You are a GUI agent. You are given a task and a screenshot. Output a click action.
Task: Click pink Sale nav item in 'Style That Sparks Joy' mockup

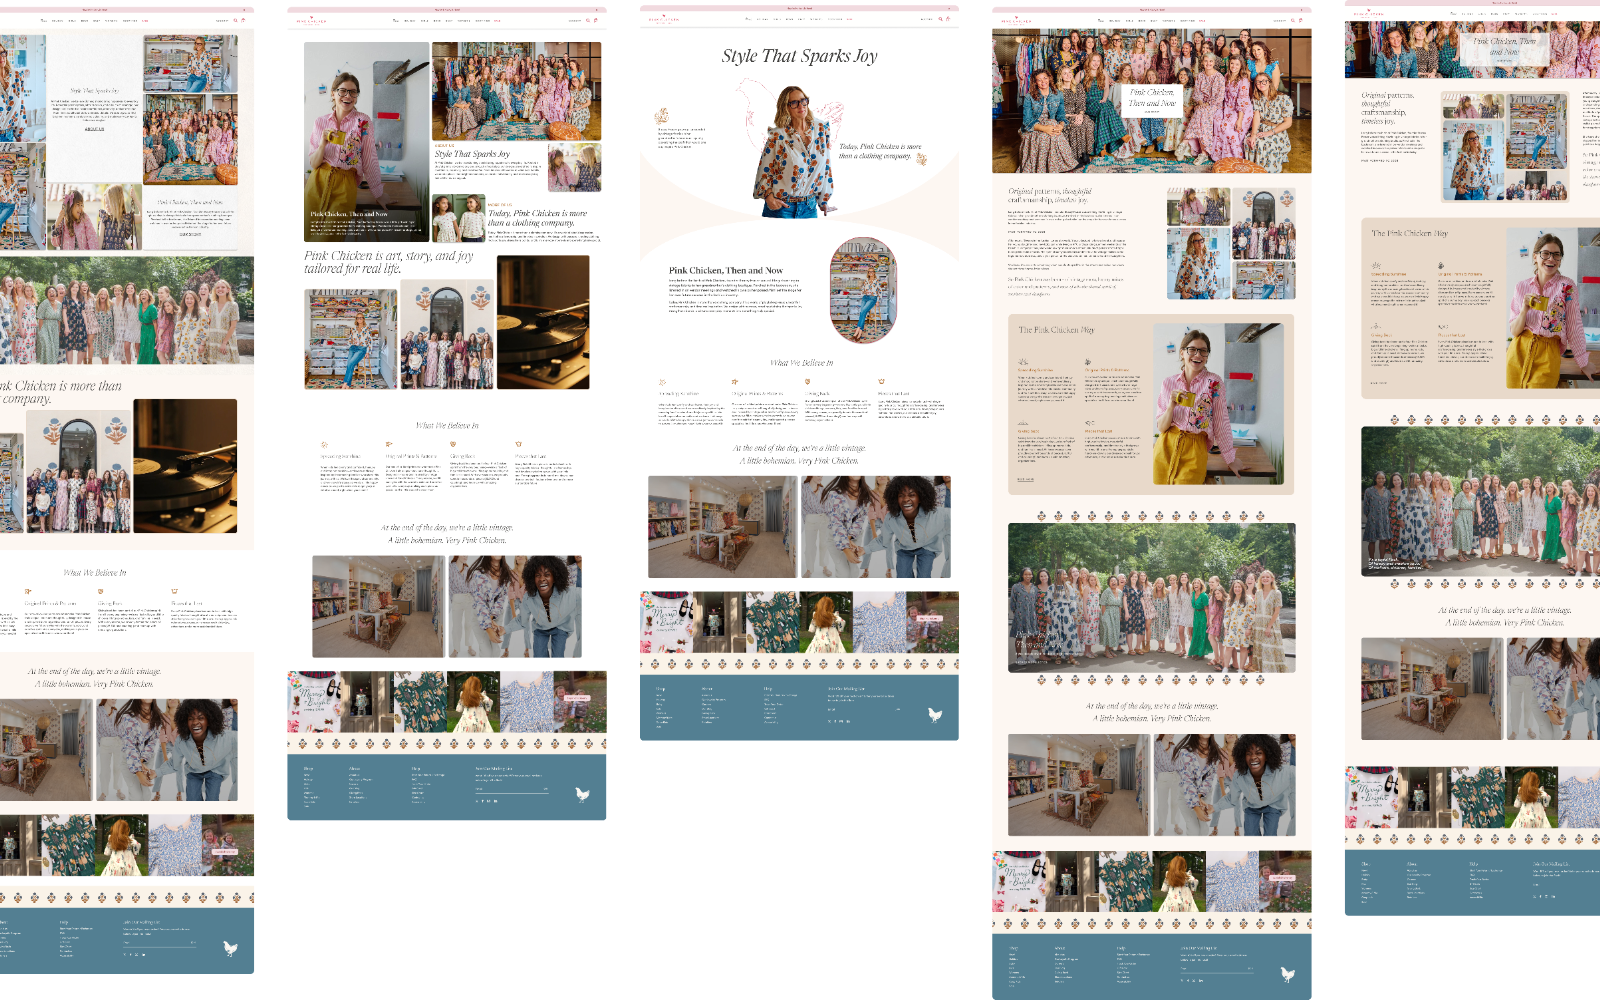pyautogui.click(x=851, y=19)
